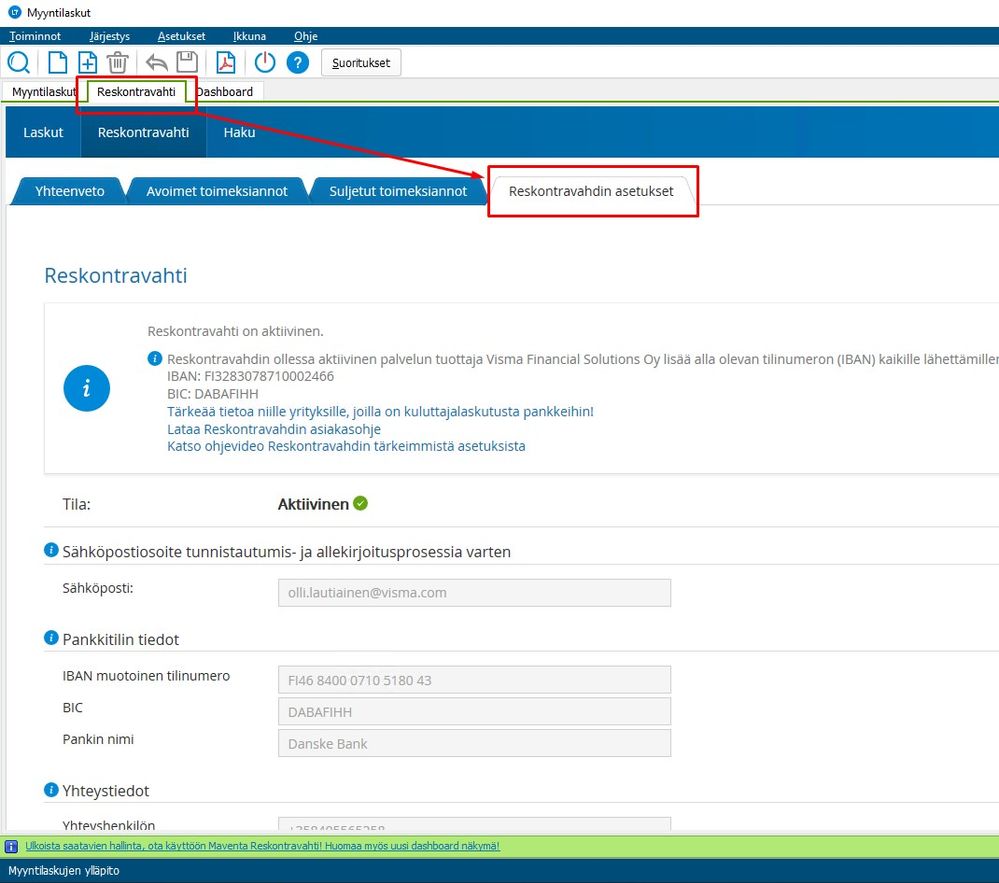Open the Laskut section in blue navigation
The width and height of the screenshot is (999, 883).
click(x=43, y=133)
